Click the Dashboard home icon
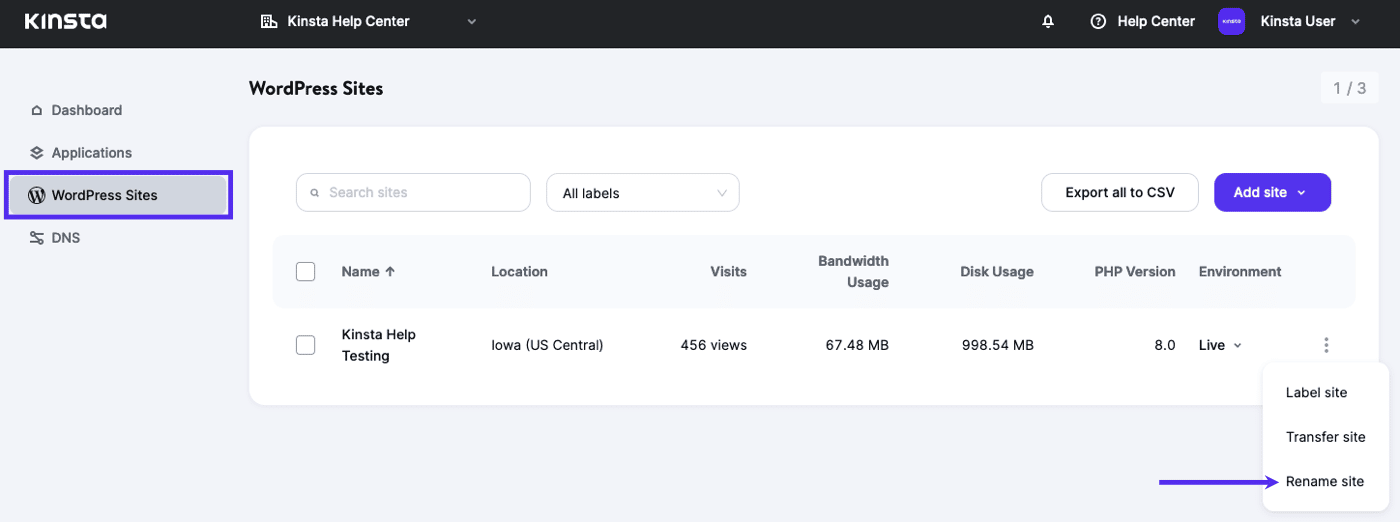 coord(37,110)
